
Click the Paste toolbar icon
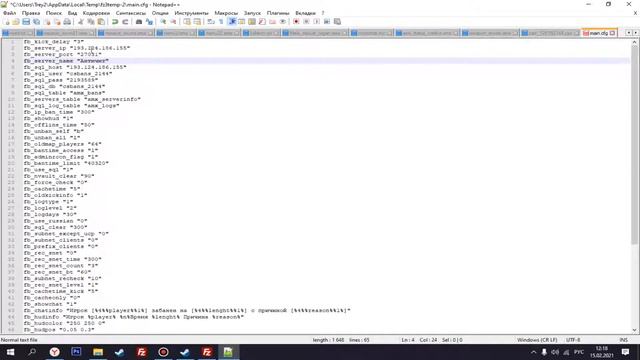click(x=101, y=22)
